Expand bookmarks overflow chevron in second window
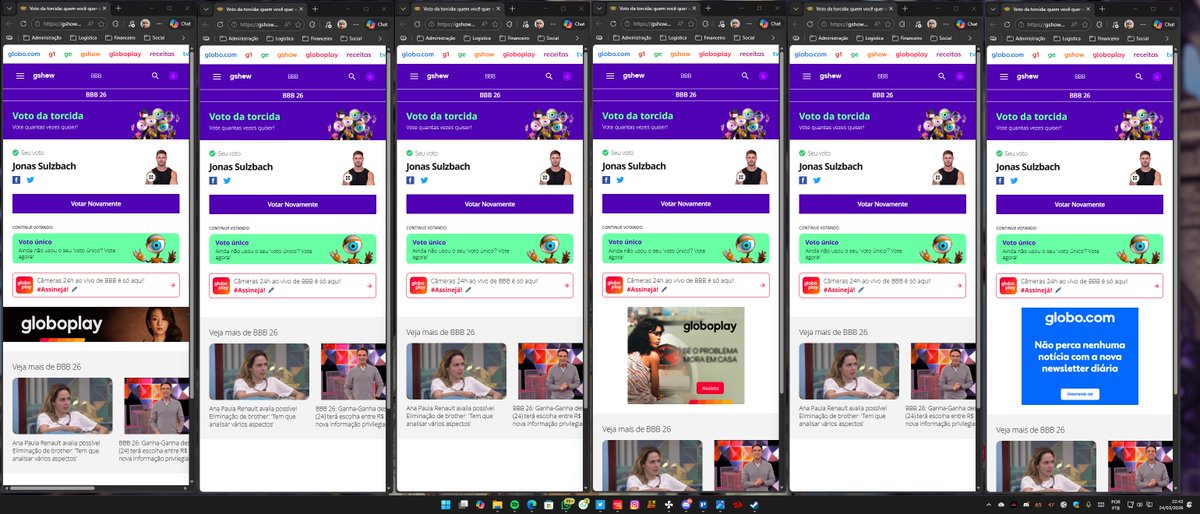The height and width of the screenshot is (514, 1200). pyautogui.click(x=380, y=38)
